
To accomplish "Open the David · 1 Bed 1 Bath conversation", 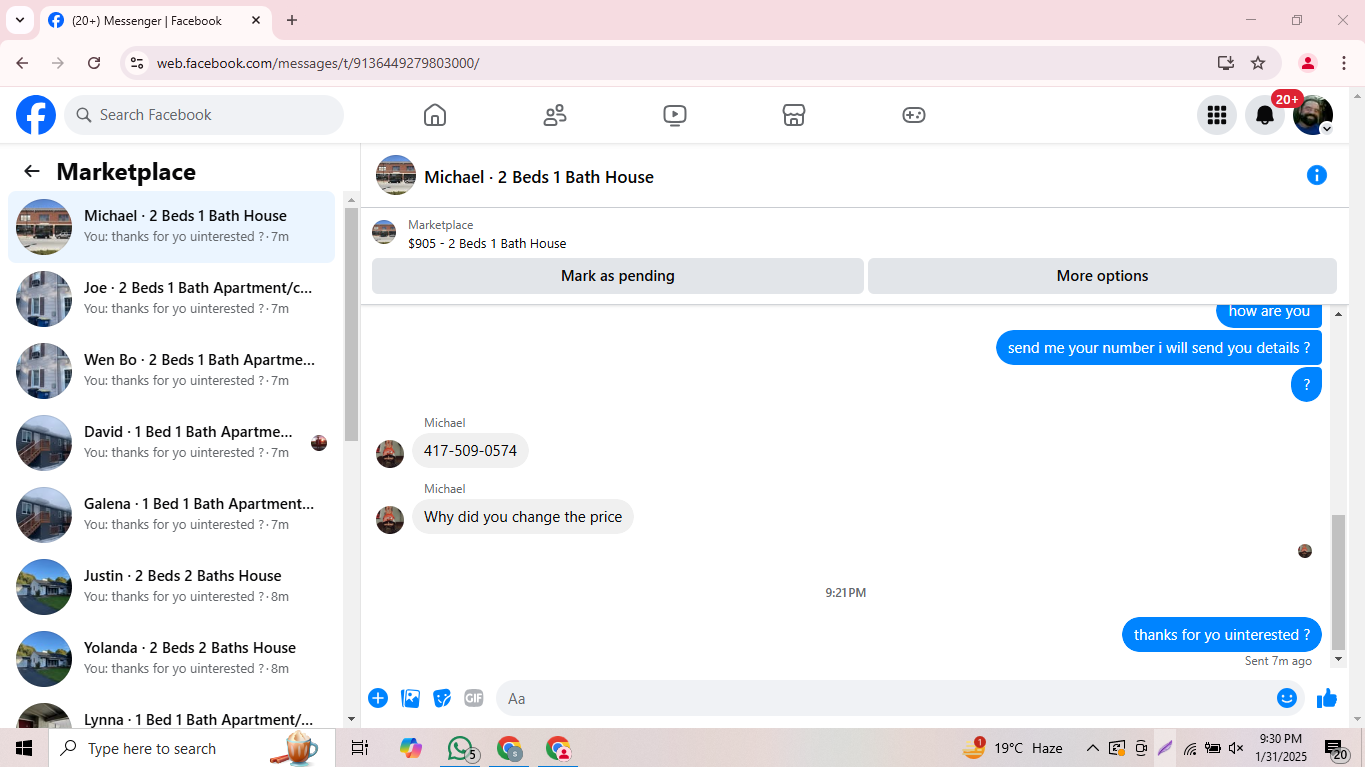I will click(x=171, y=443).
